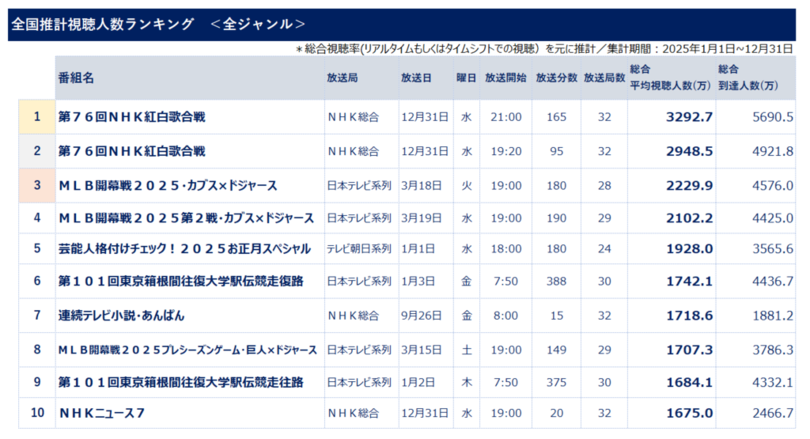The width and height of the screenshot is (810, 439).
Task: Click the 放送局 column header
Action: pyautogui.click(x=342, y=77)
